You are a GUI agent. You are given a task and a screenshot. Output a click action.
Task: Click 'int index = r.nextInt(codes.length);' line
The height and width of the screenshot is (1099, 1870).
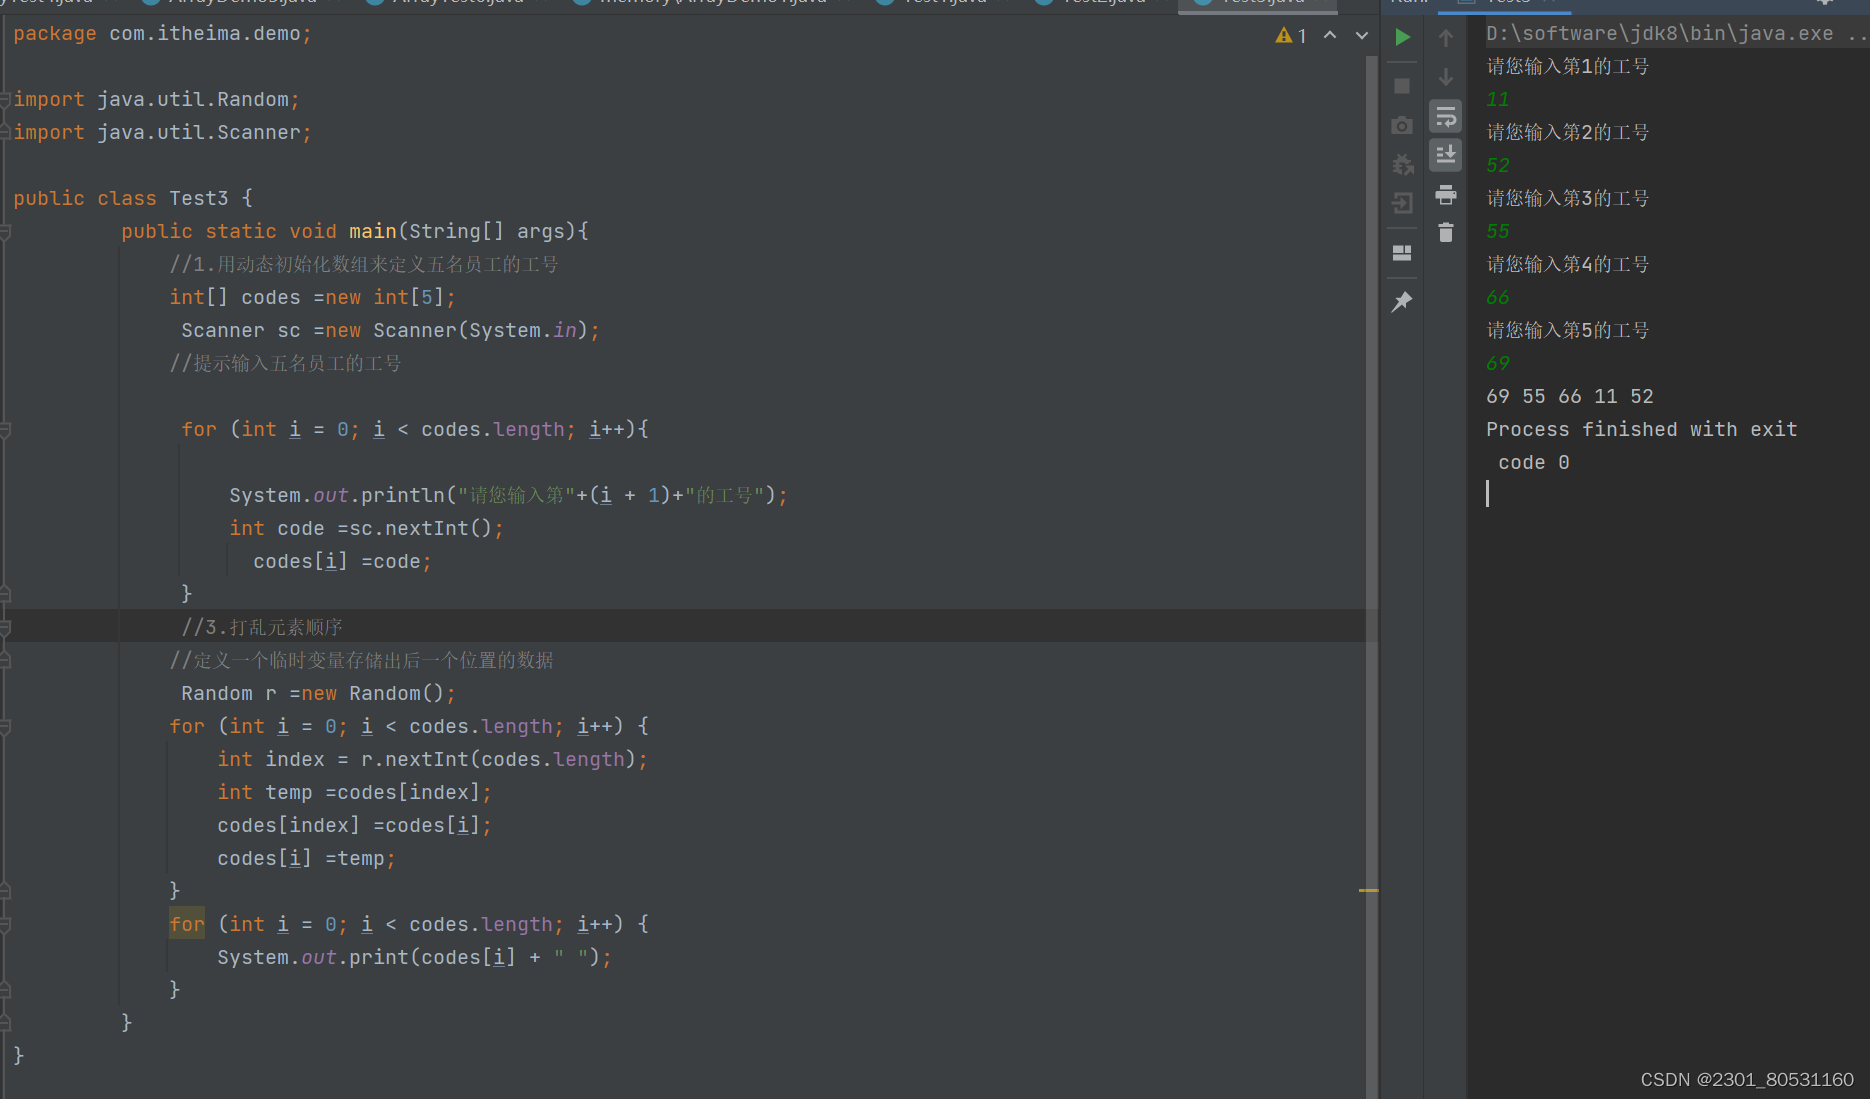pos(432,760)
